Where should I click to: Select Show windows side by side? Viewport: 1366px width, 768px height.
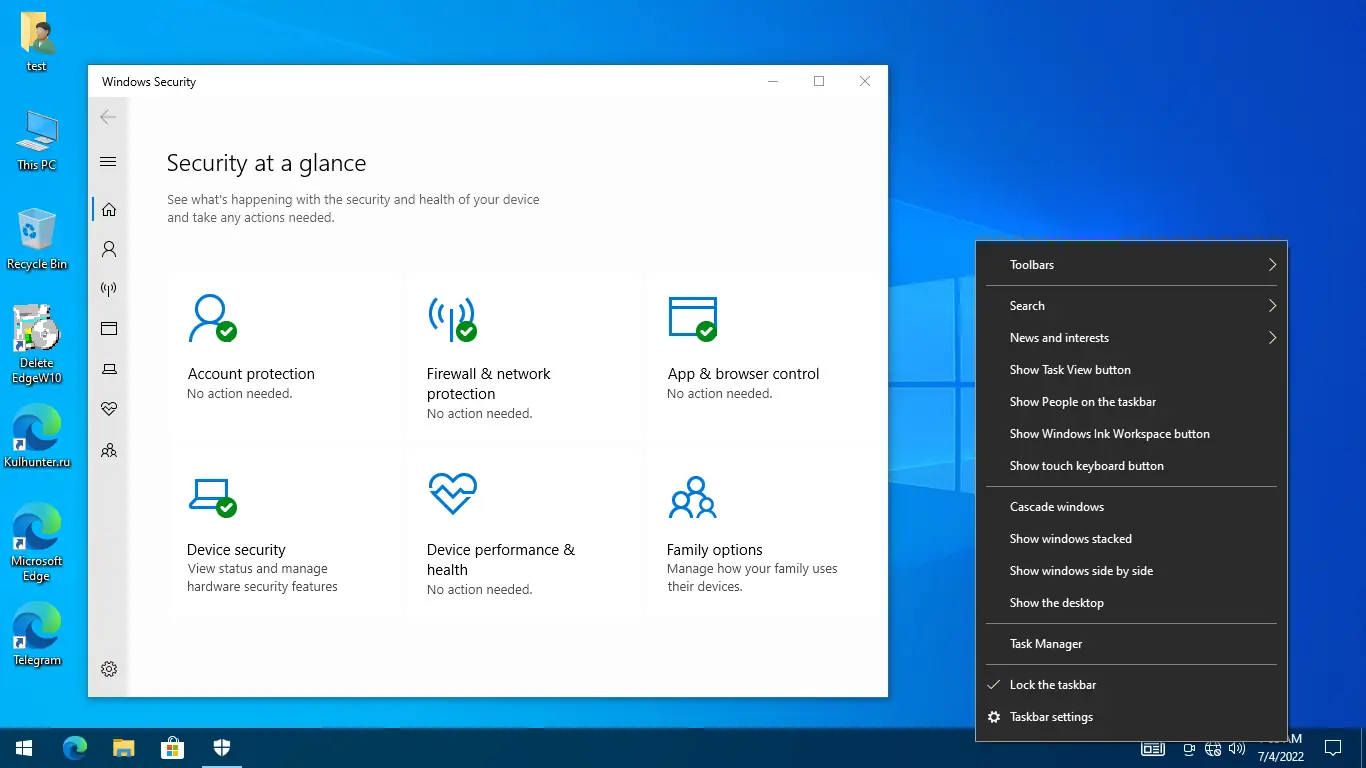pos(1131,571)
